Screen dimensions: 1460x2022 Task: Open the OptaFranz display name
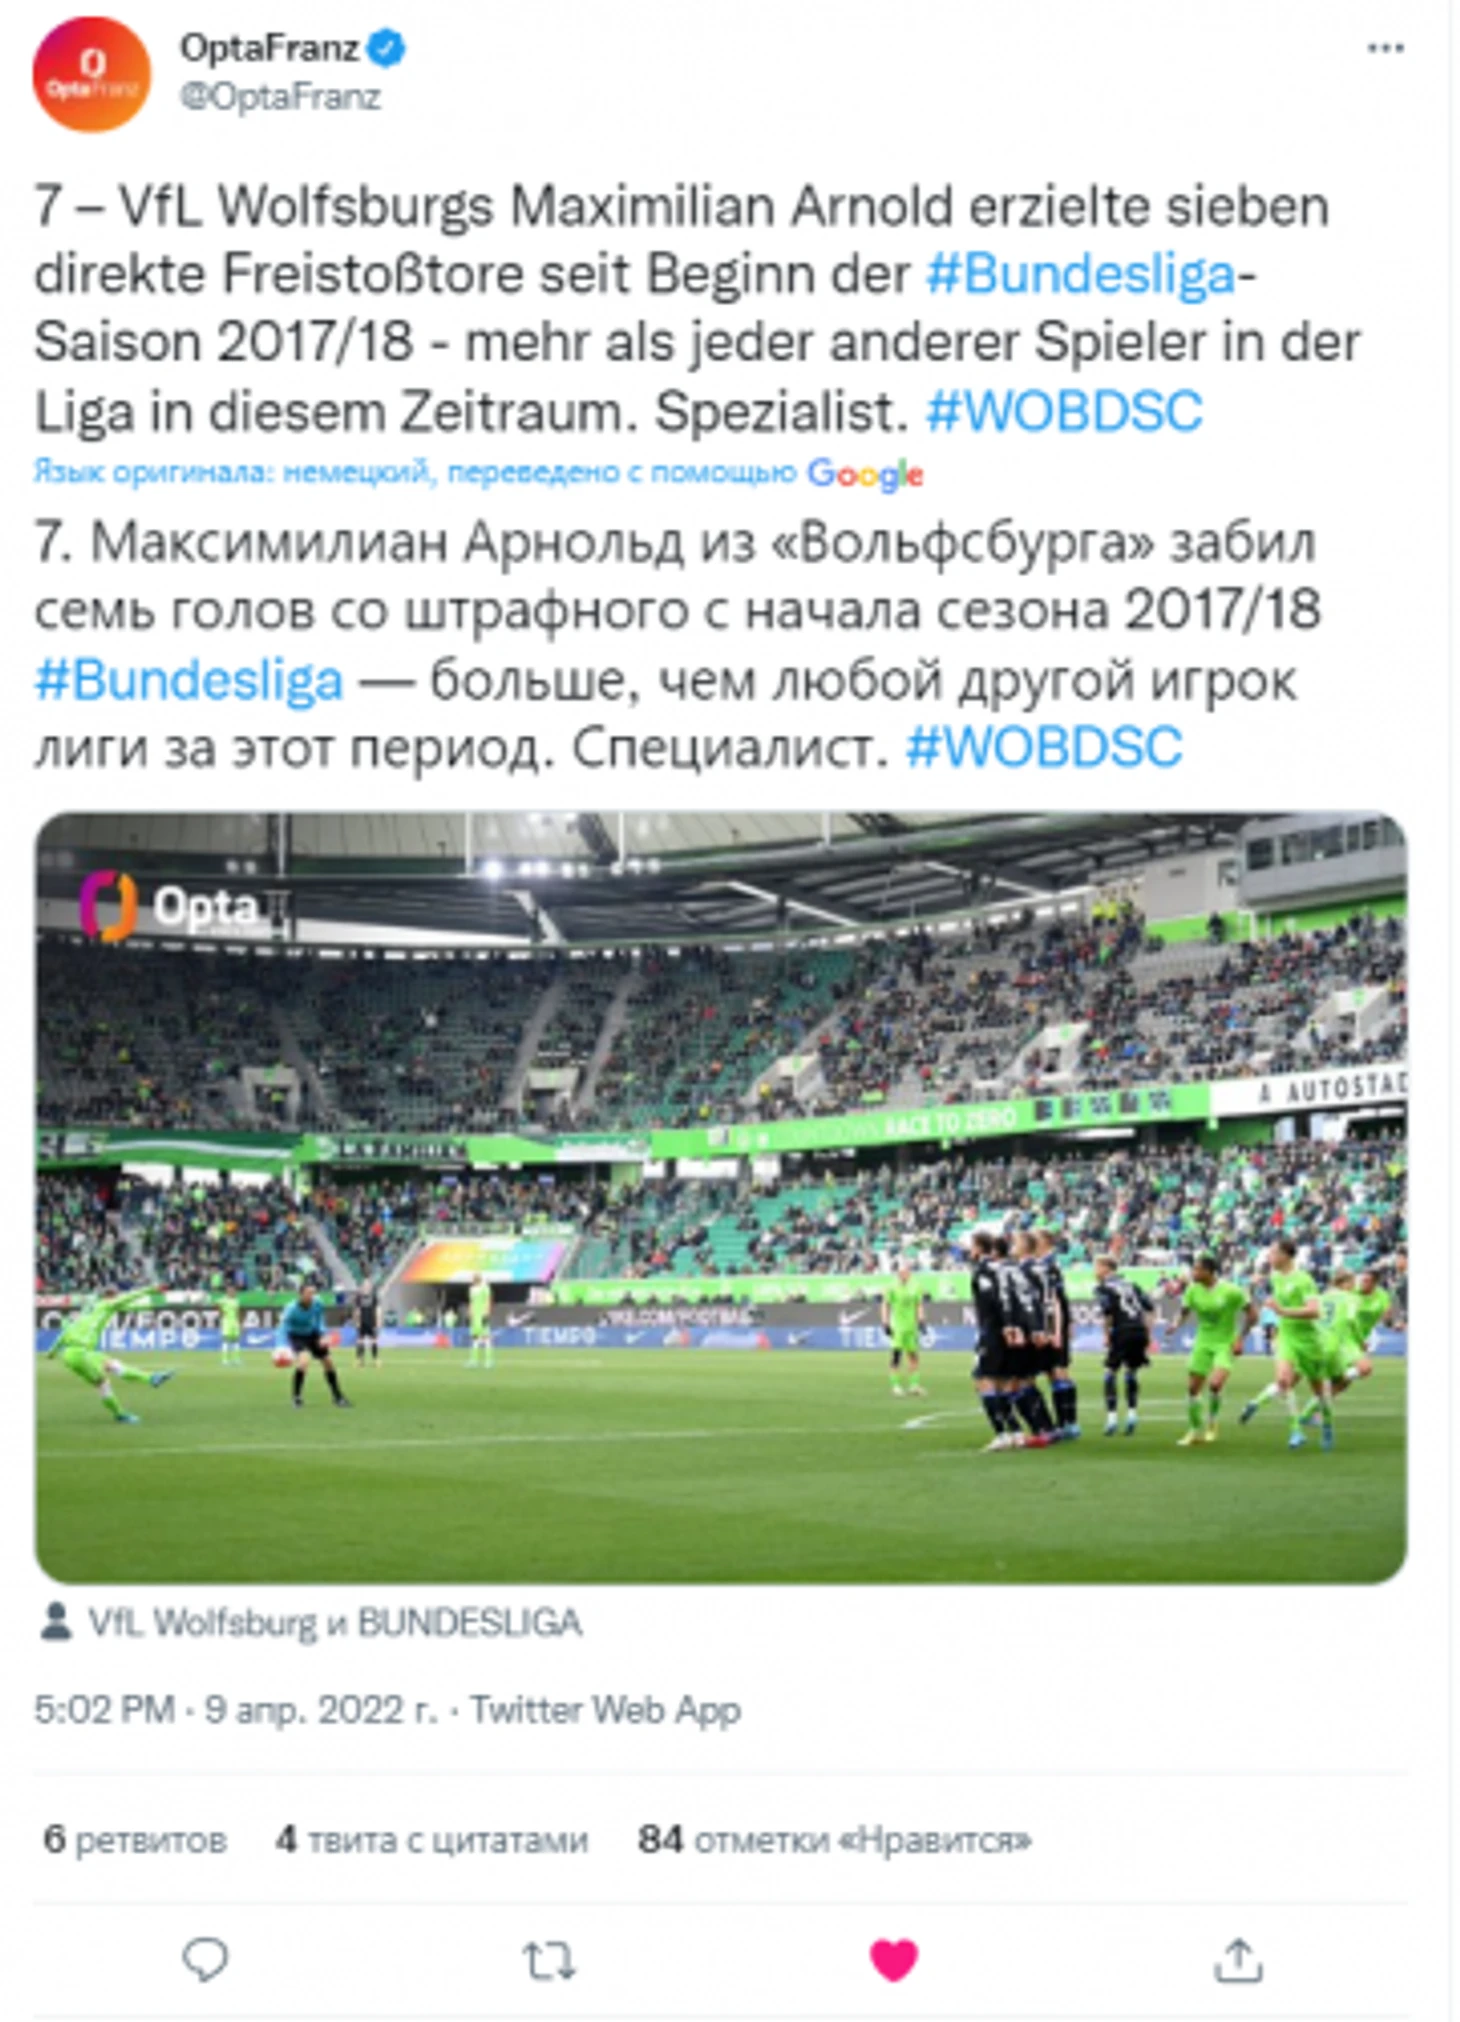269,48
